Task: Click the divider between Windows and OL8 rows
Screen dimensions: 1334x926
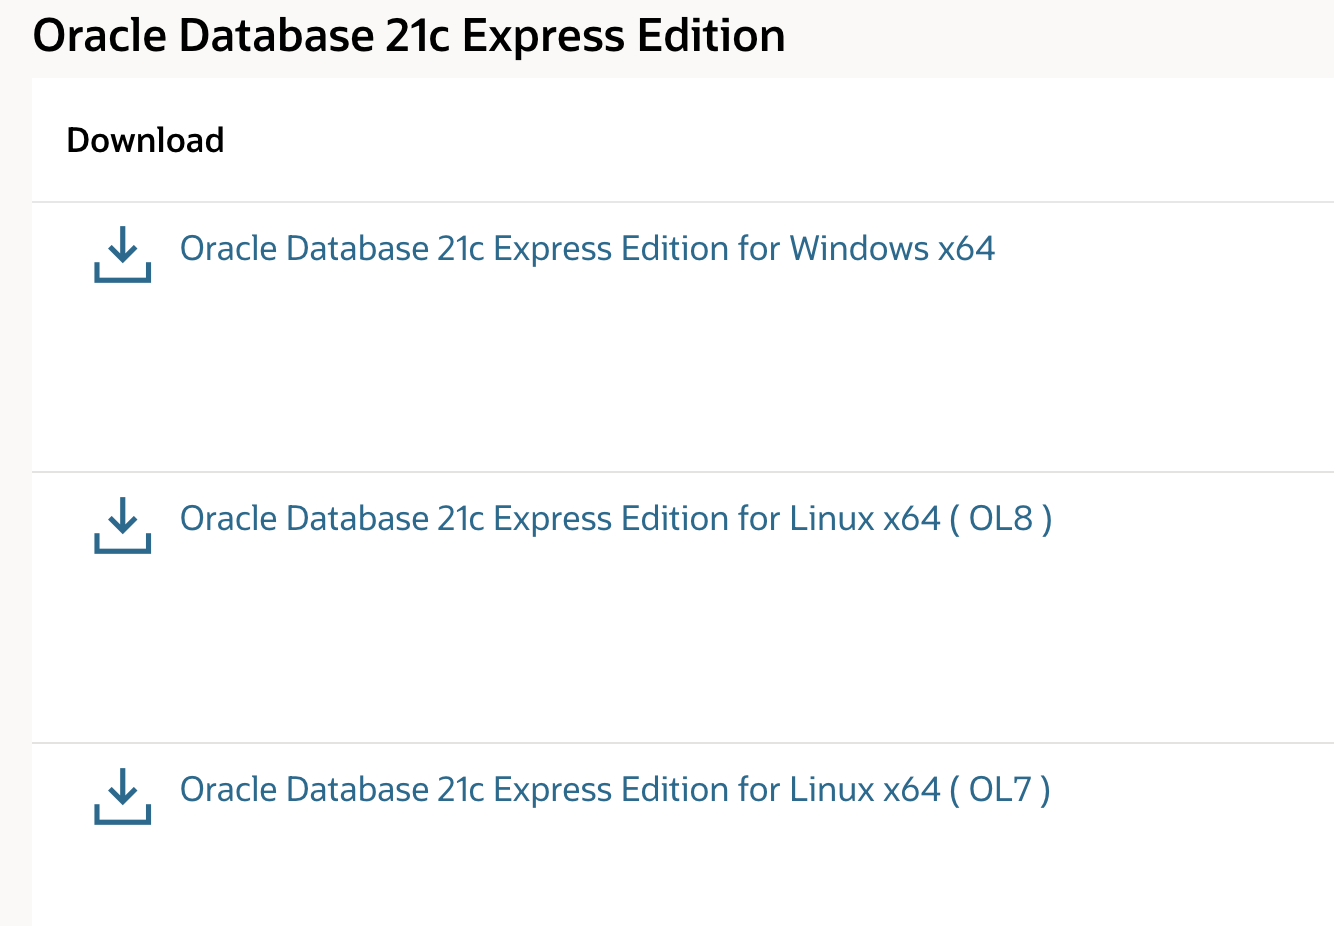Action: point(683,472)
